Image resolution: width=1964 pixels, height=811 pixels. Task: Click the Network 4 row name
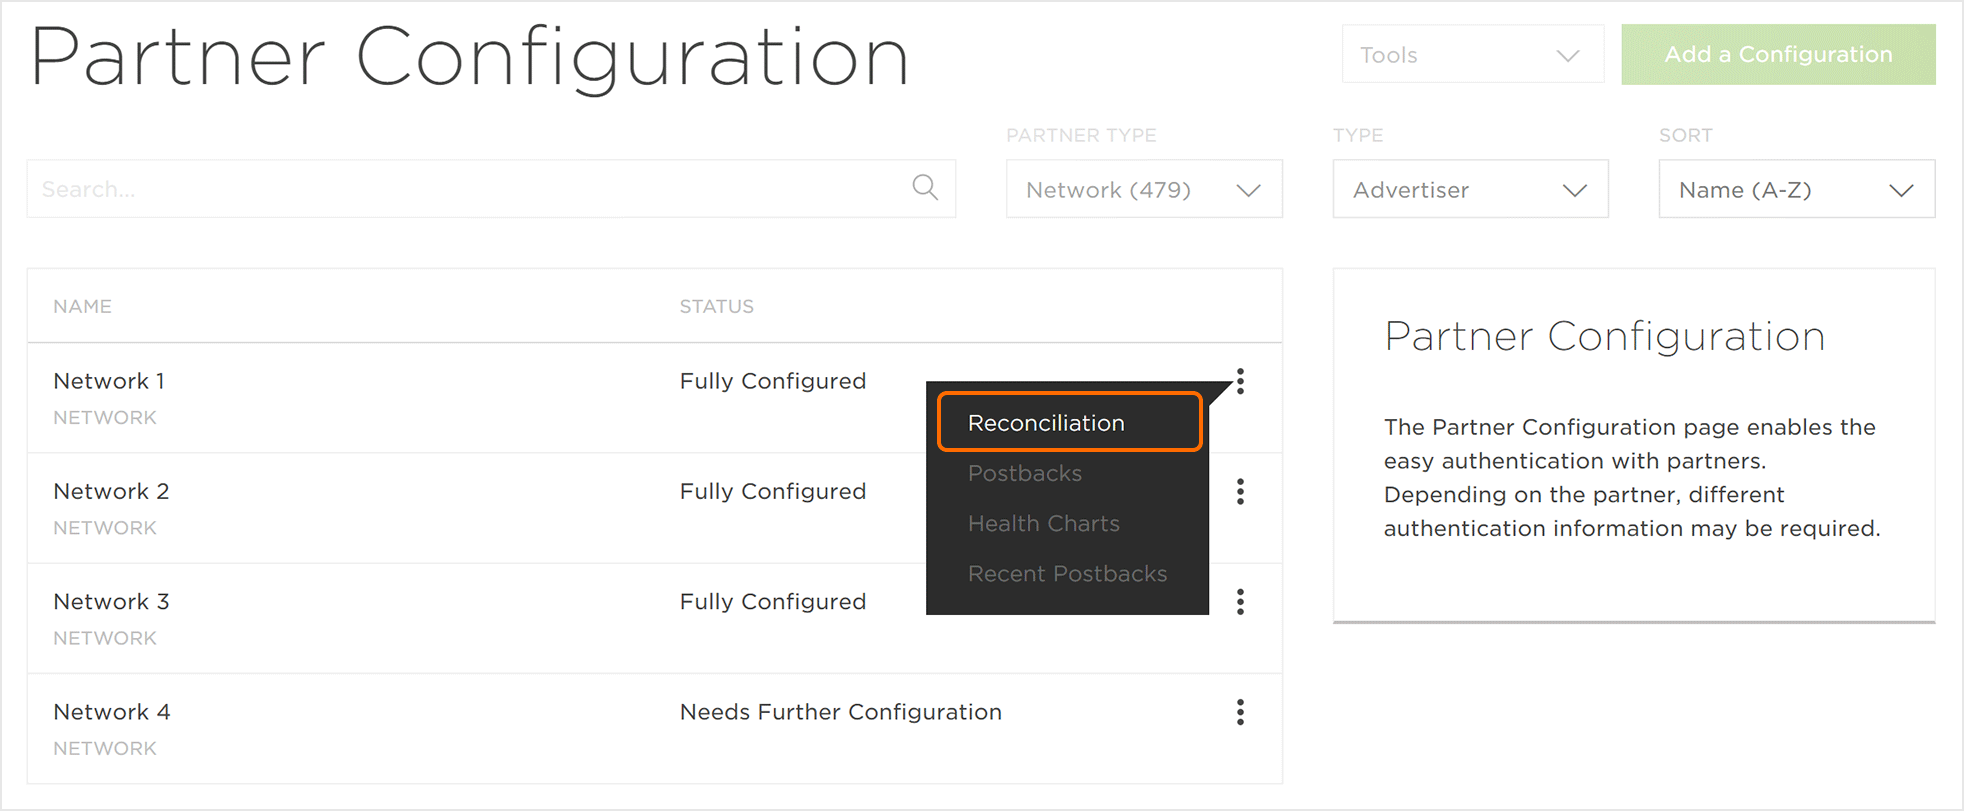[x=112, y=712]
